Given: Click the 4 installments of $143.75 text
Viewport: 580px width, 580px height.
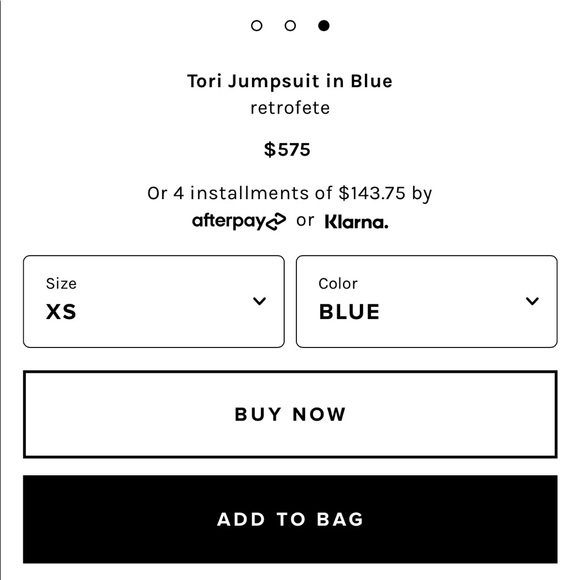Looking at the screenshot, I should pyautogui.click(x=289, y=193).
